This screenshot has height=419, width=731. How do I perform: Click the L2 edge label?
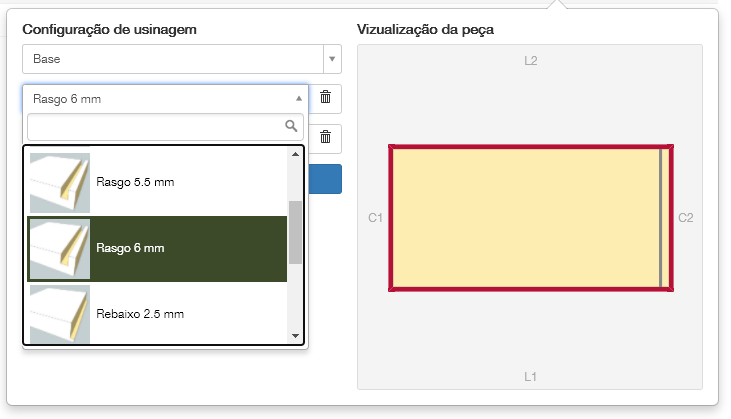[531, 61]
